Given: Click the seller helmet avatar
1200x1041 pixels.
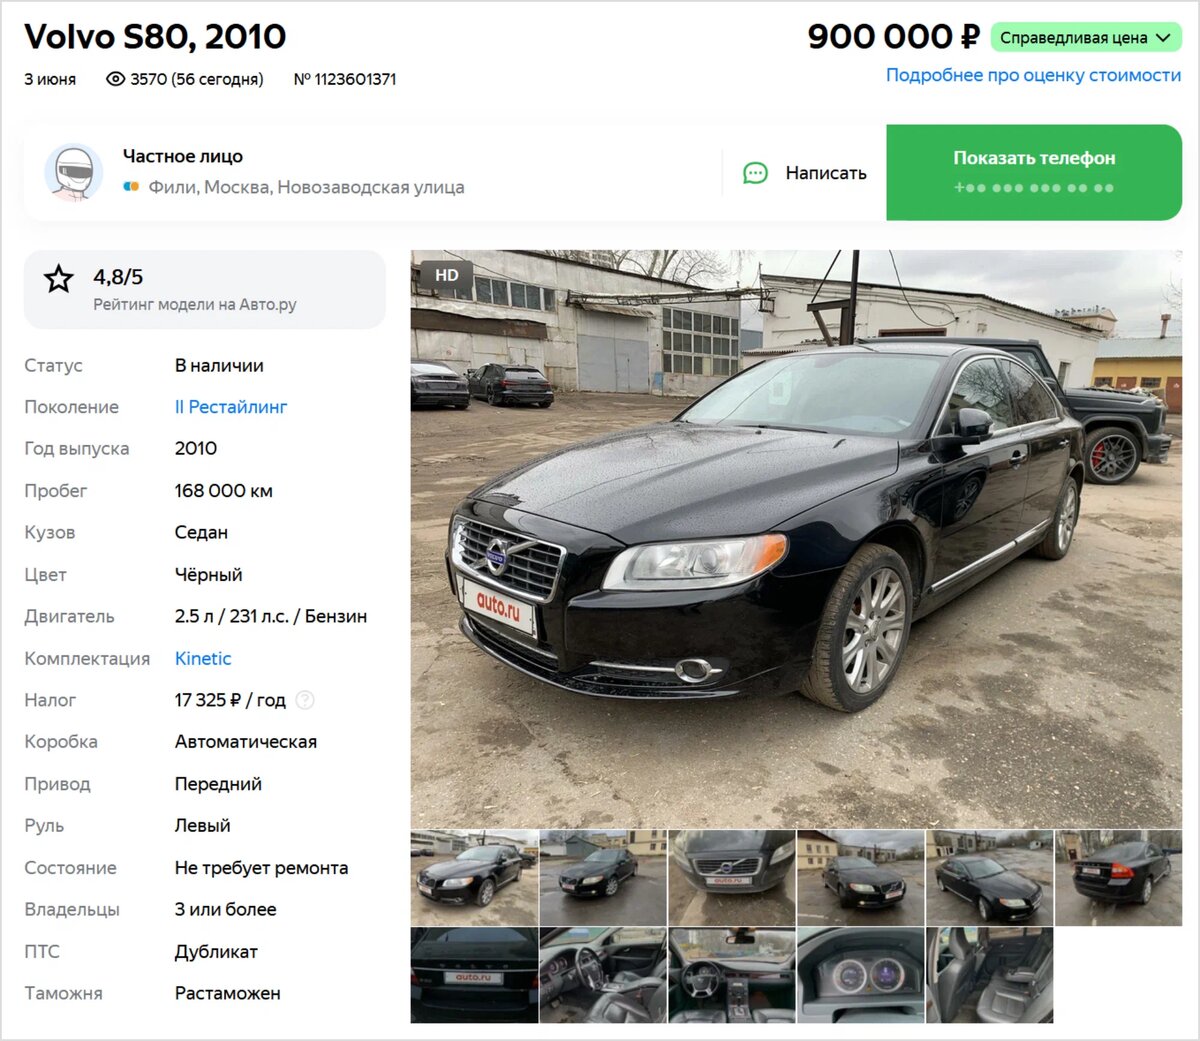Looking at the screenshot, I should (74, 172).
